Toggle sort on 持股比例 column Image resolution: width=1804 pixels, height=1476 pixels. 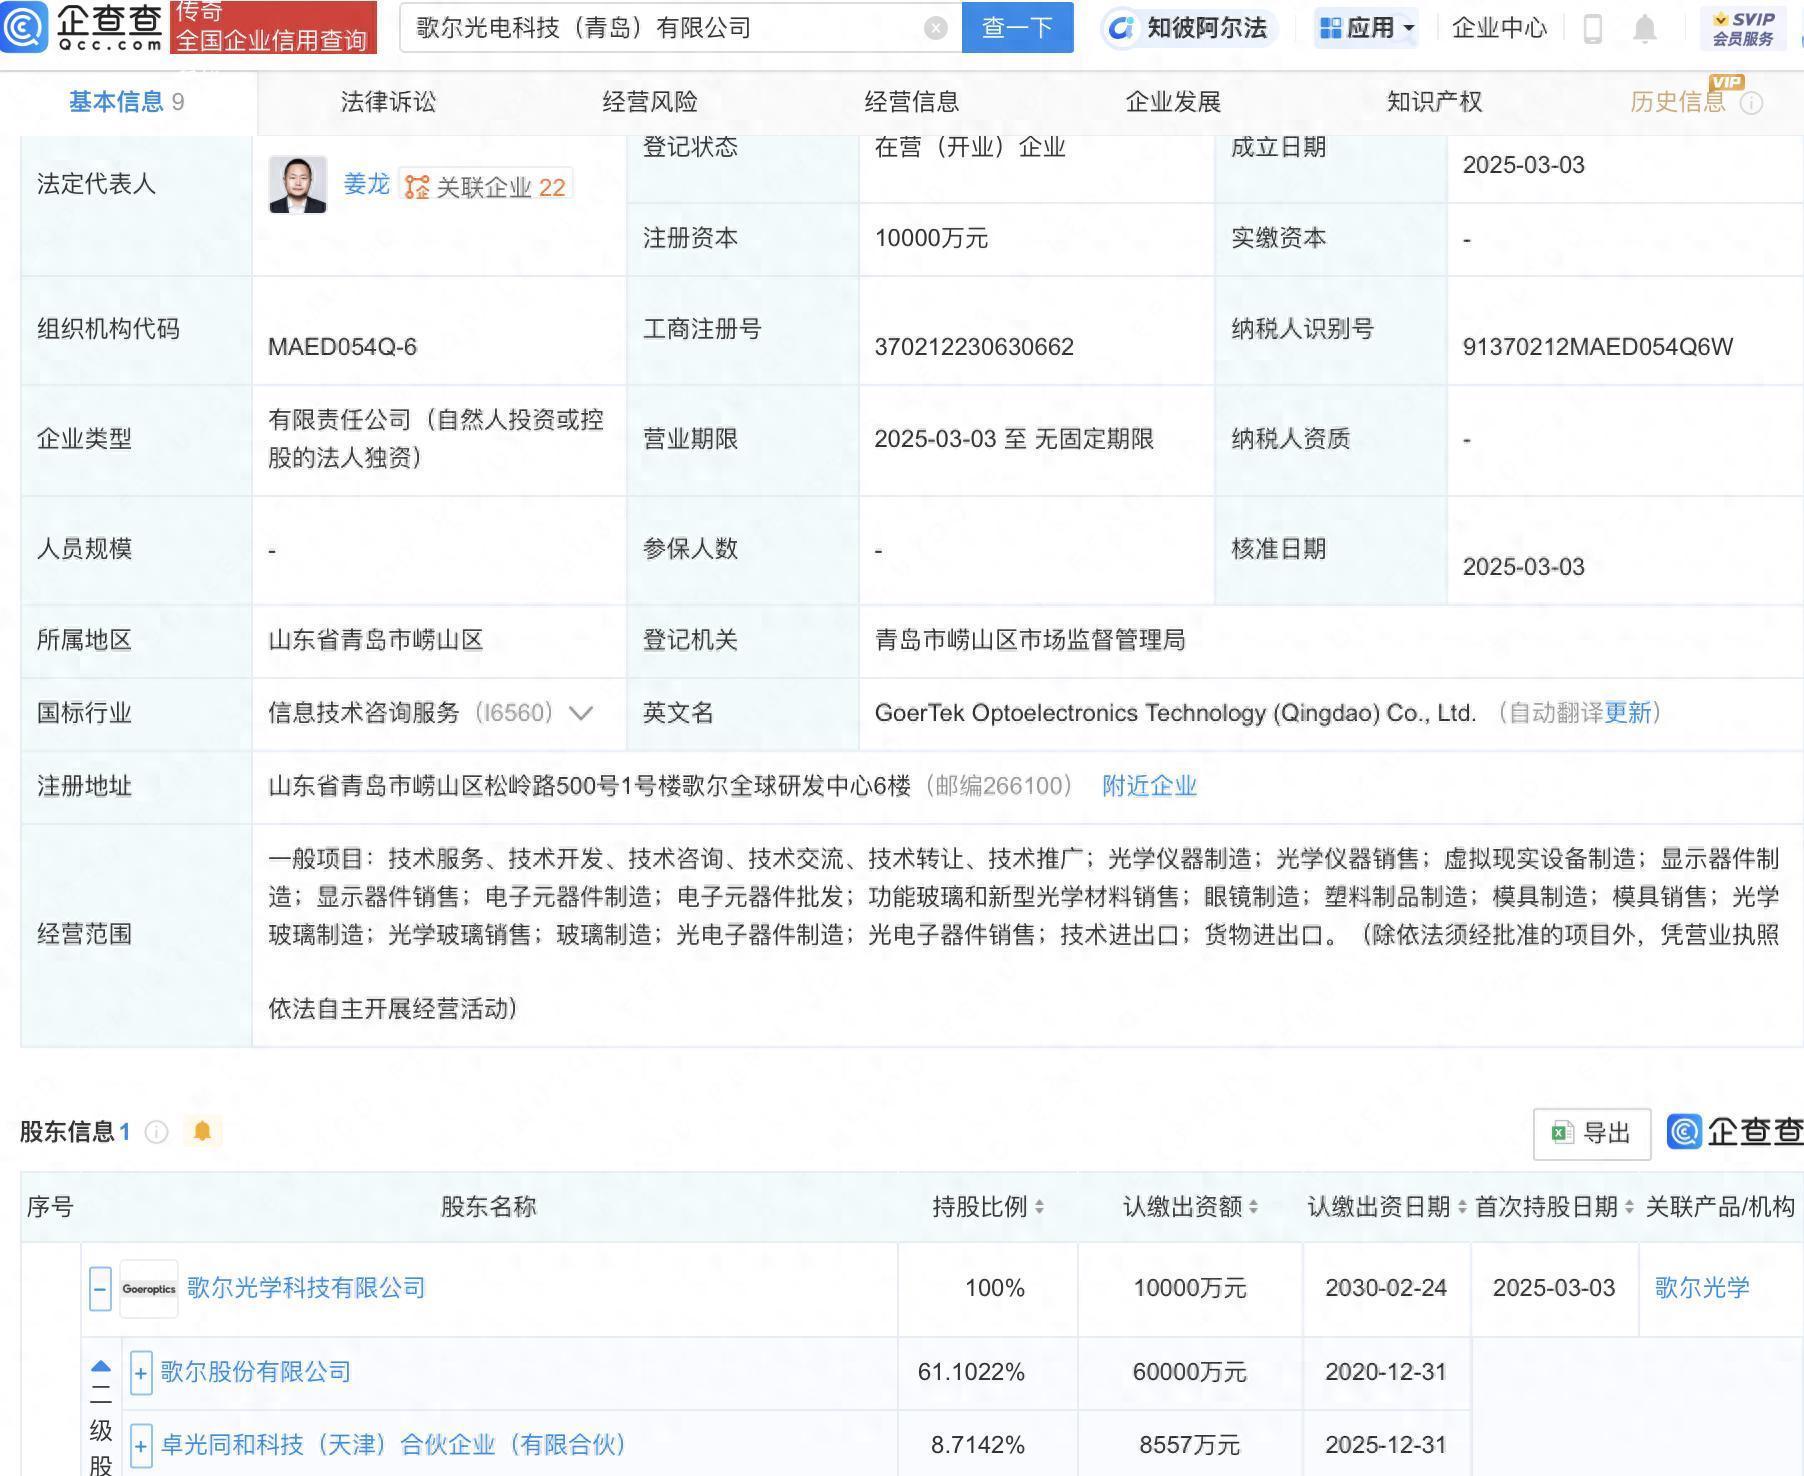[1037, 1207]
